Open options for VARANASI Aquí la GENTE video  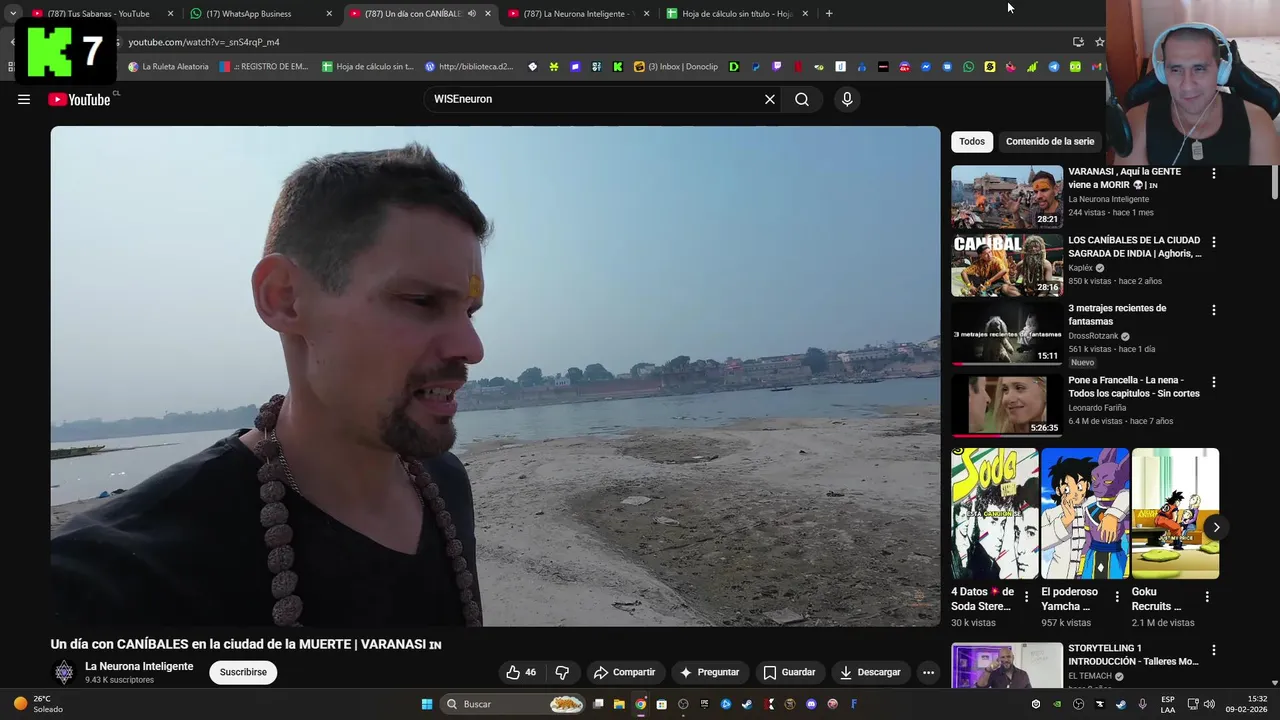pos(1214,173)
